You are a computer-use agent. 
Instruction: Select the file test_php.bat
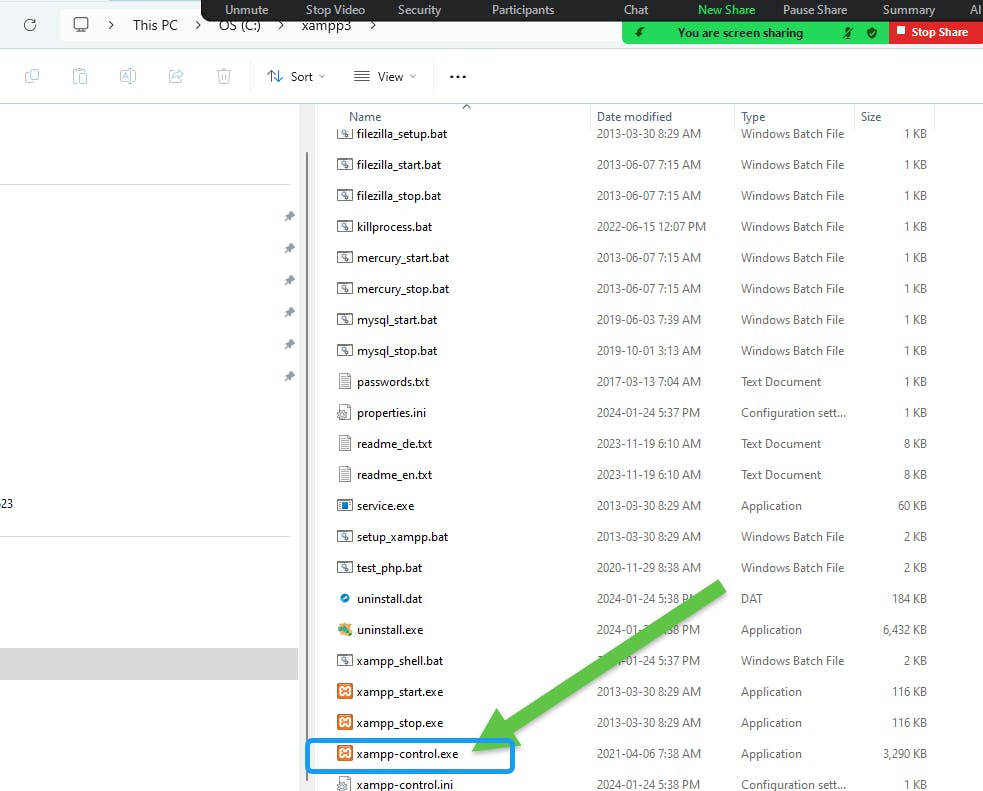(x=389, y=568)
